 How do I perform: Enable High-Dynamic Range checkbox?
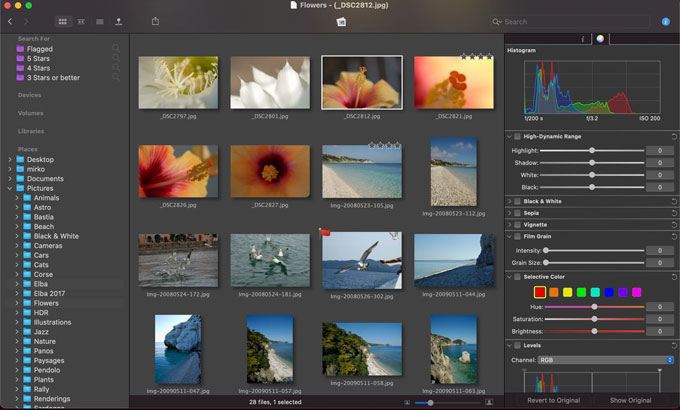(517, 136)
